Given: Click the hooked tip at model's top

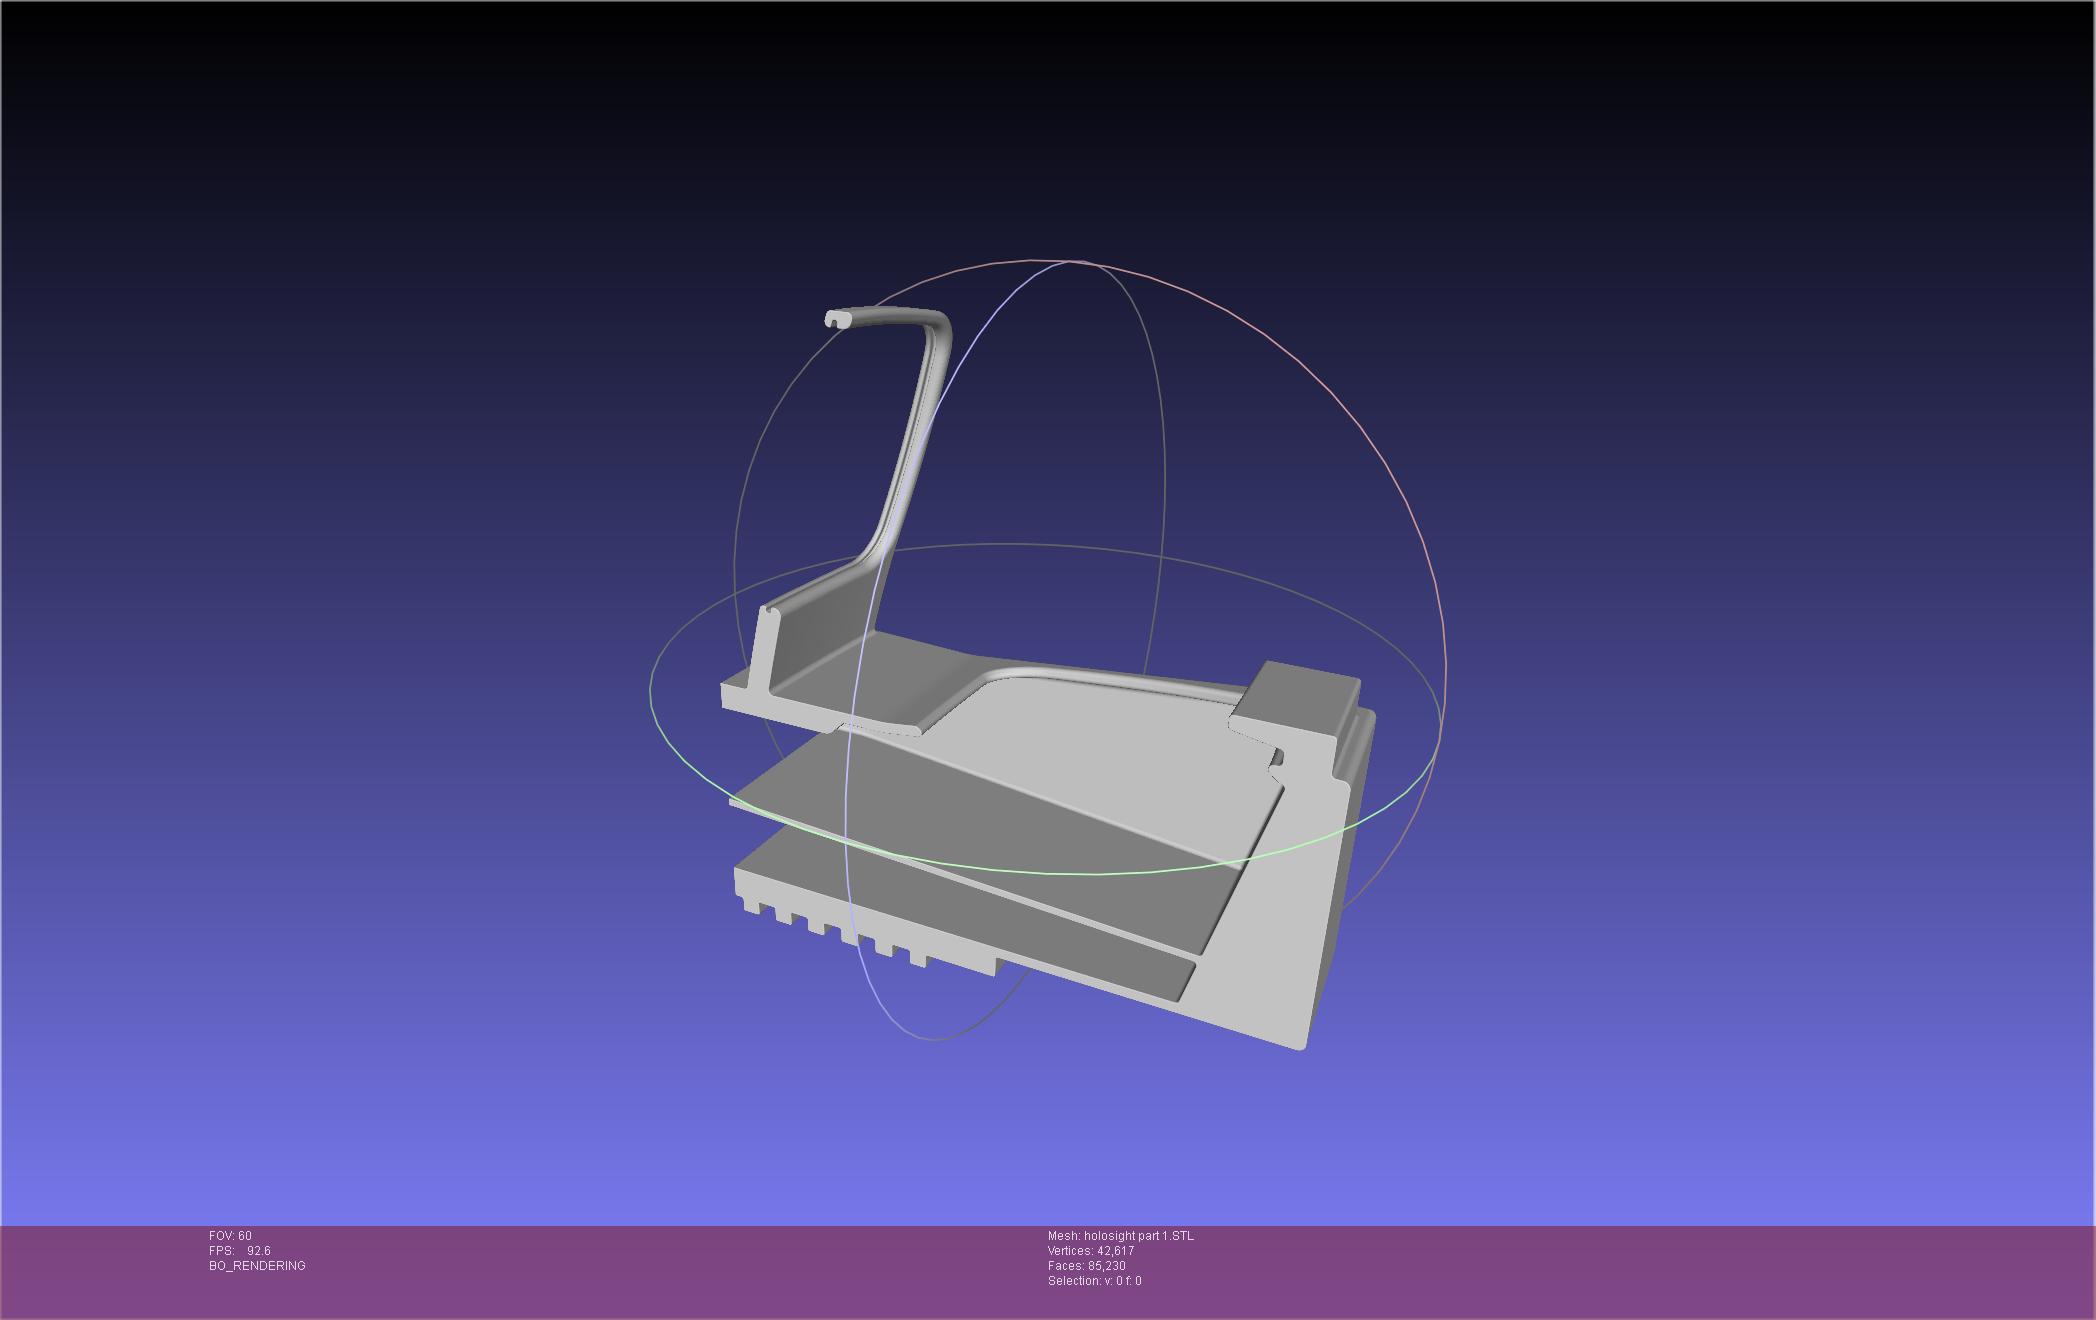Looking at the screenshot, I should point(837,319).
